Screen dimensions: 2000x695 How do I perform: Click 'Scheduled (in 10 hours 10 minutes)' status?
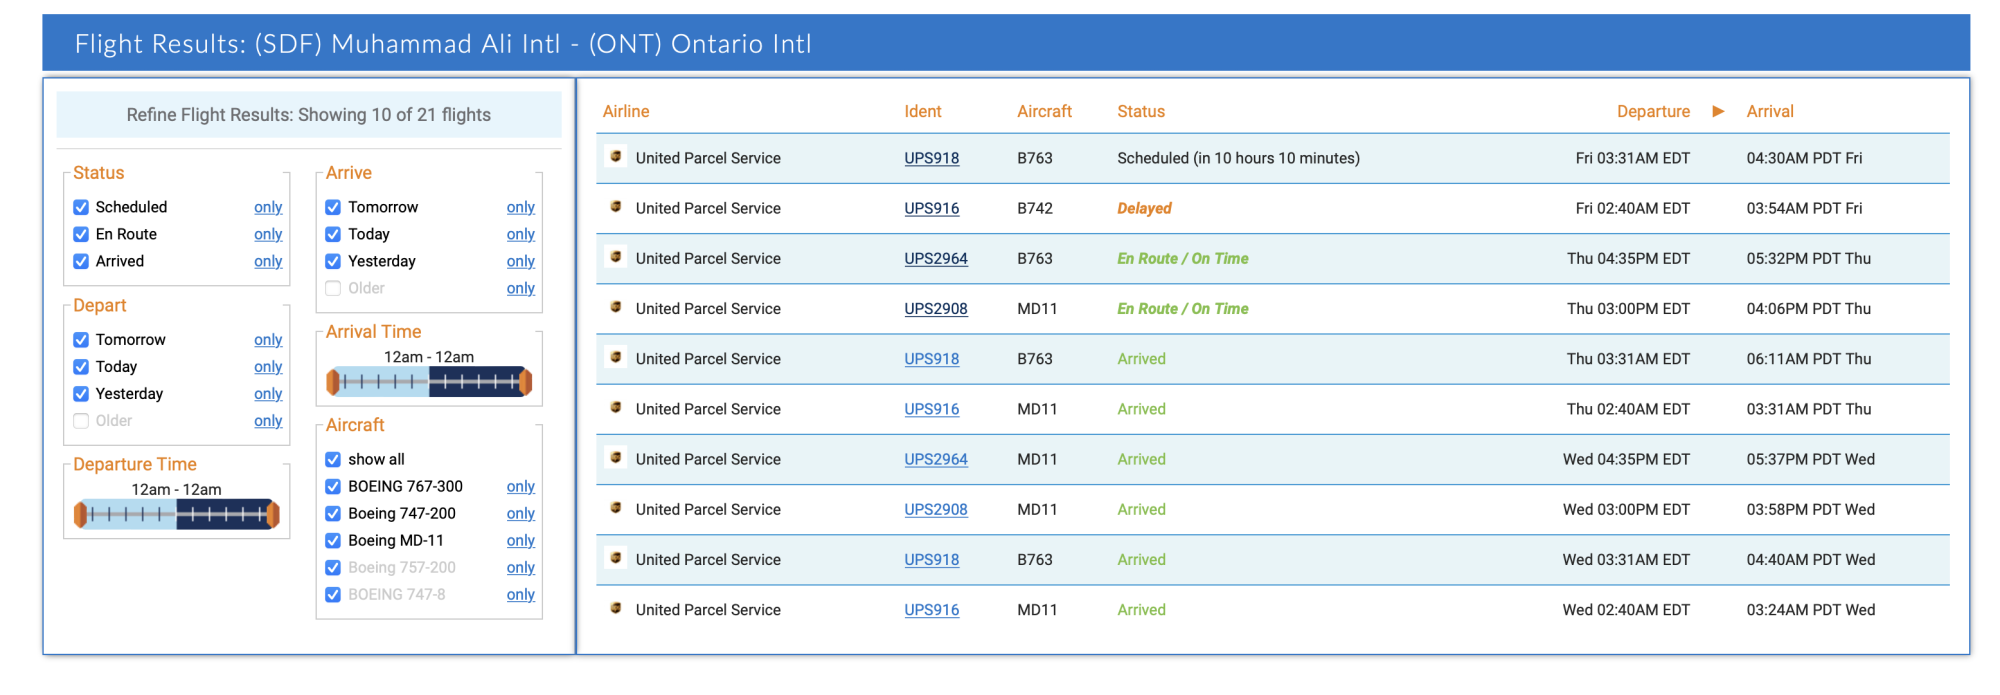tap(1238, 158)
